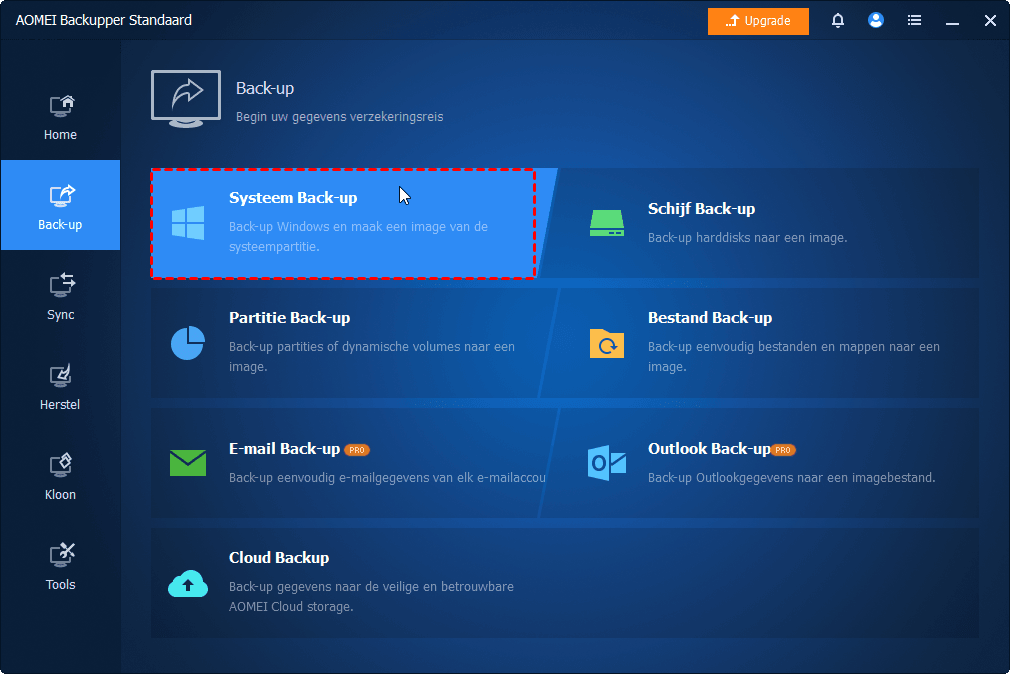Select the Back-up tab in sidebar

pos(61,205)
